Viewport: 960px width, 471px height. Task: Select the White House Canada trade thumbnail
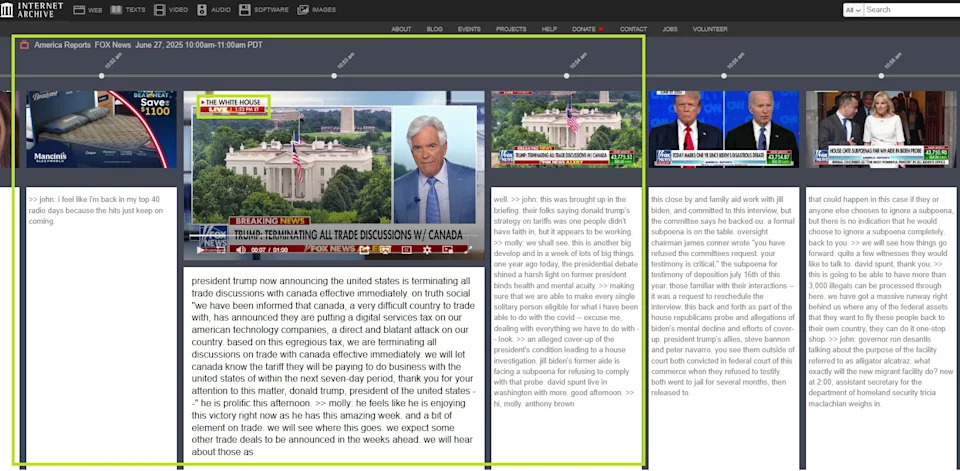point(566,129)
